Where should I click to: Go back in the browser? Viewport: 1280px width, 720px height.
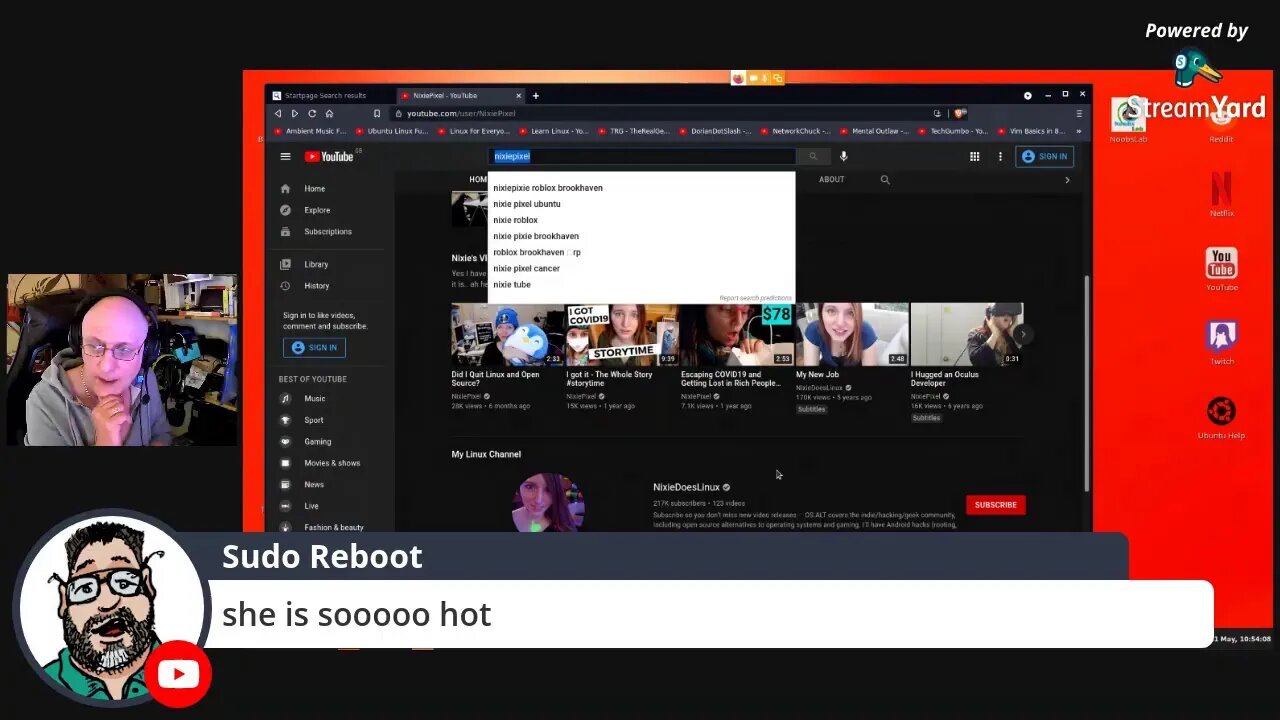click(278, 114)
